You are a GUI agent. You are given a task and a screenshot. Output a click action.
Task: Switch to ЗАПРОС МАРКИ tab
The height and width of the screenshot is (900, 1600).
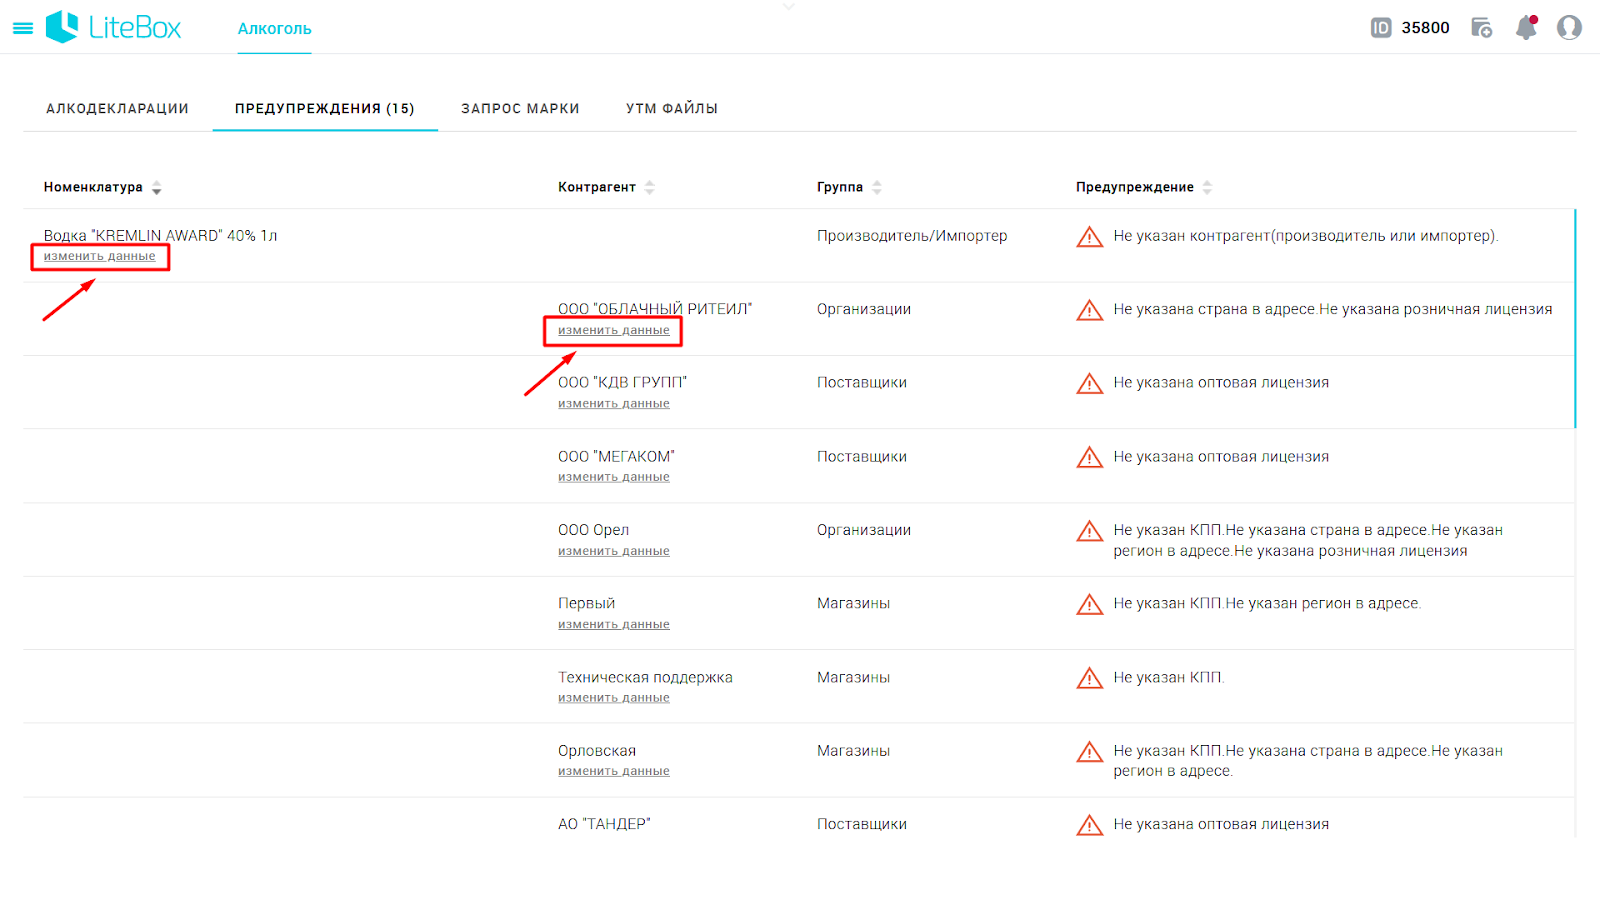pos(520,108)
